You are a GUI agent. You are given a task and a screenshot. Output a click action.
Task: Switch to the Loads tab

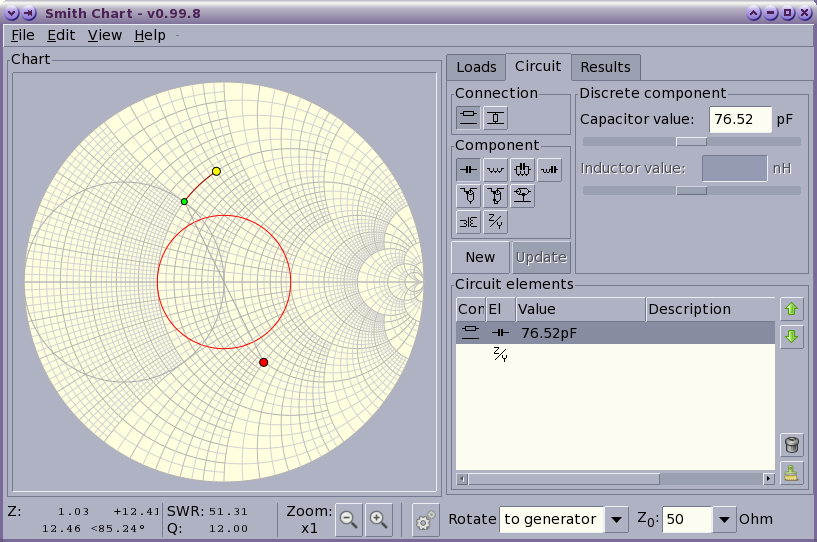(476, 67)
